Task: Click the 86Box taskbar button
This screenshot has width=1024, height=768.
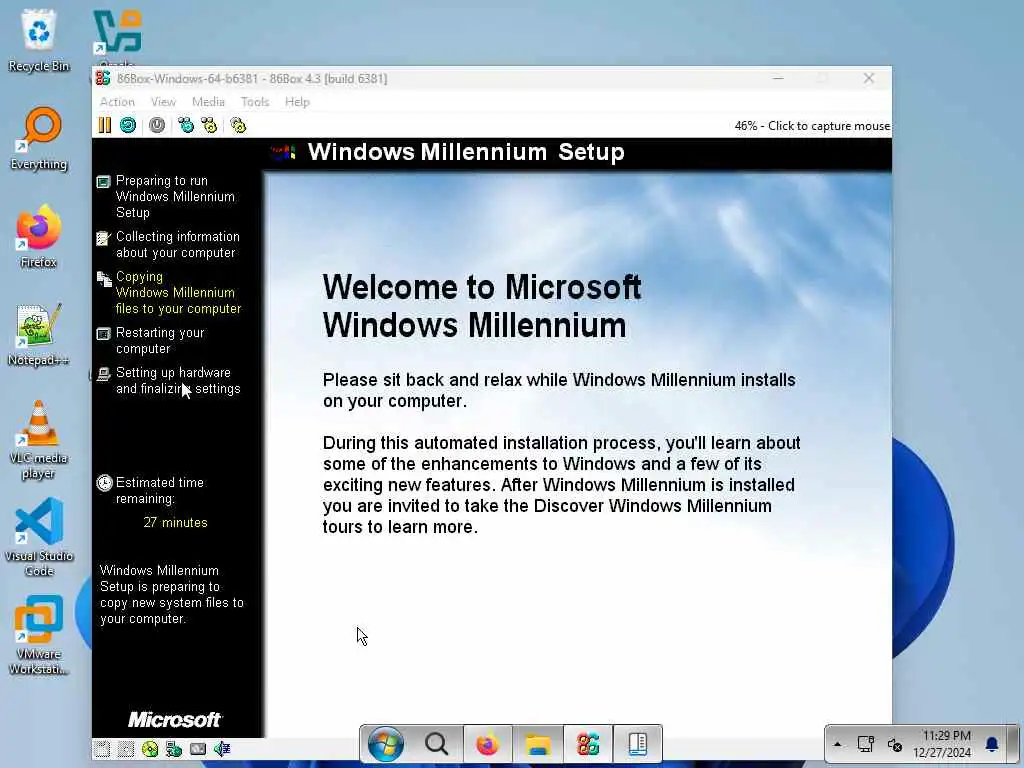Action: 588,744
